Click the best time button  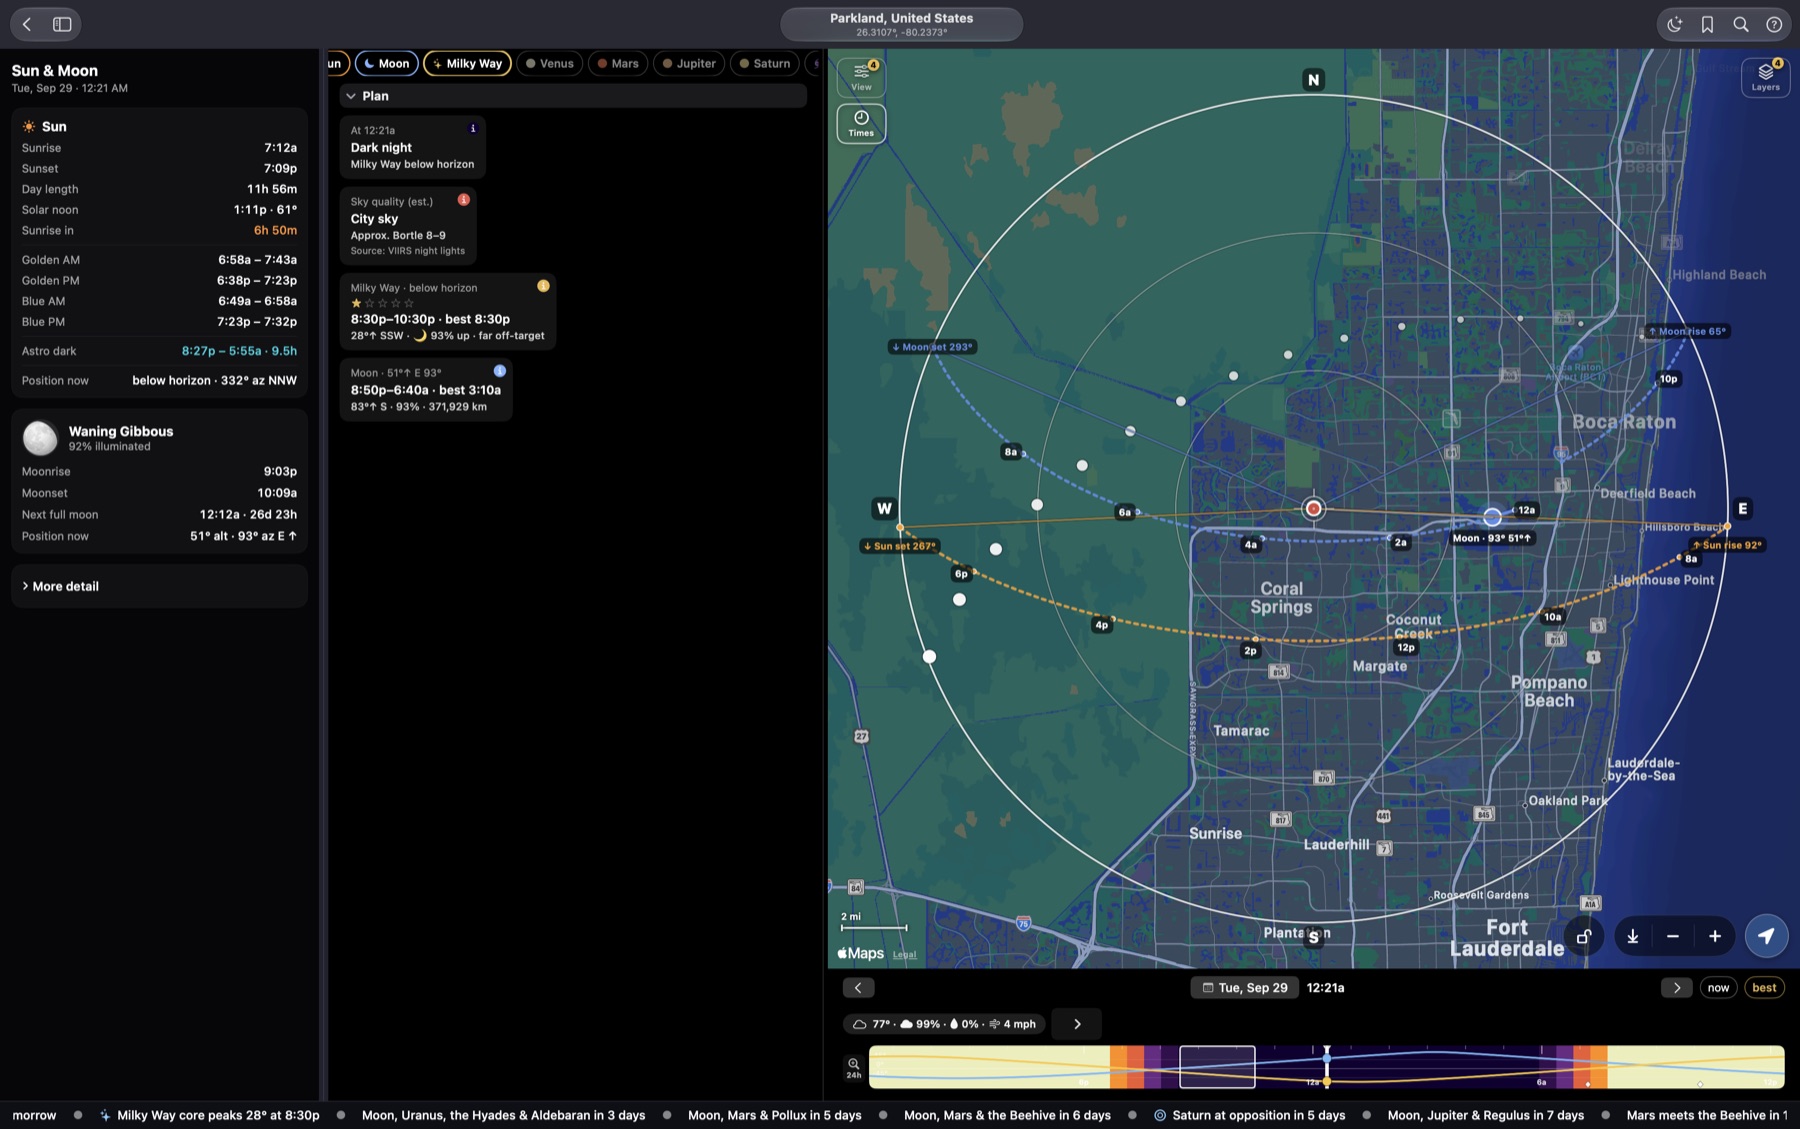coord(1764,988)
